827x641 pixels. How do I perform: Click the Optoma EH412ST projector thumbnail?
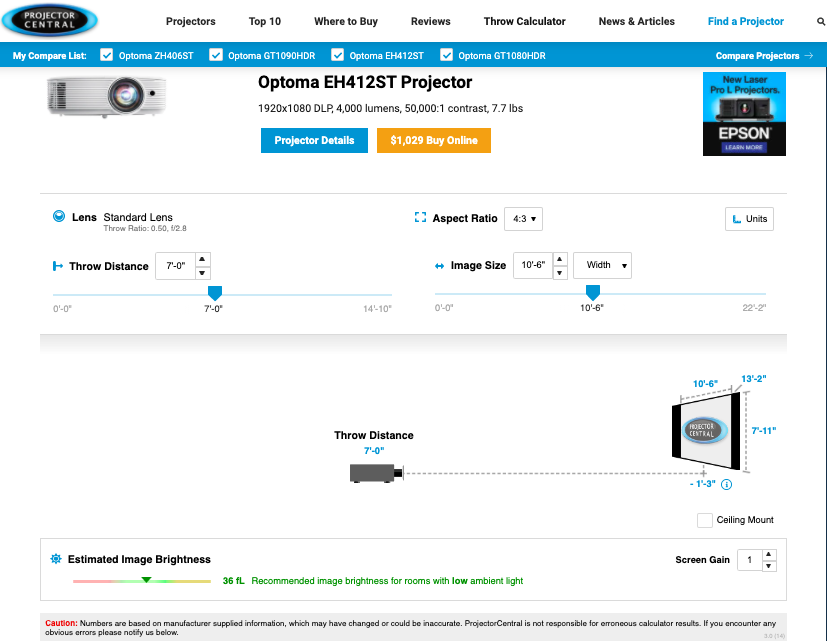tap(107, 95)
